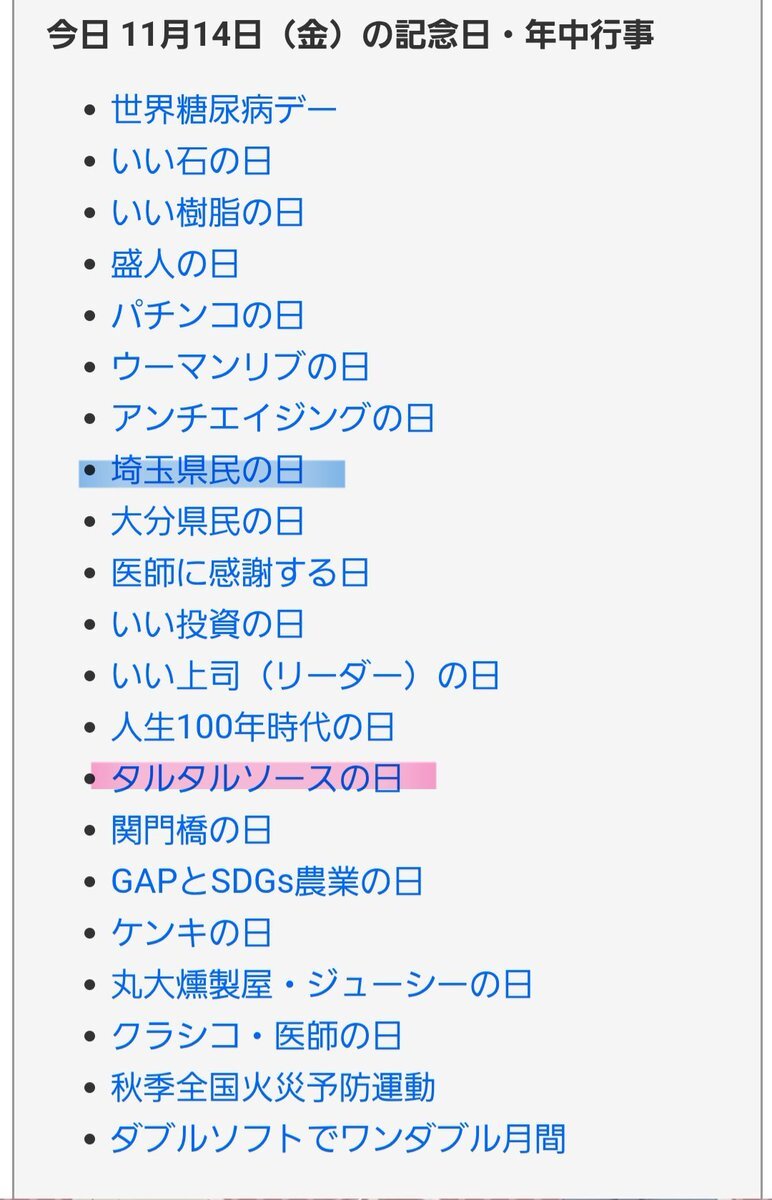Open the 世界糖尿病デー link

pos(224,109)
